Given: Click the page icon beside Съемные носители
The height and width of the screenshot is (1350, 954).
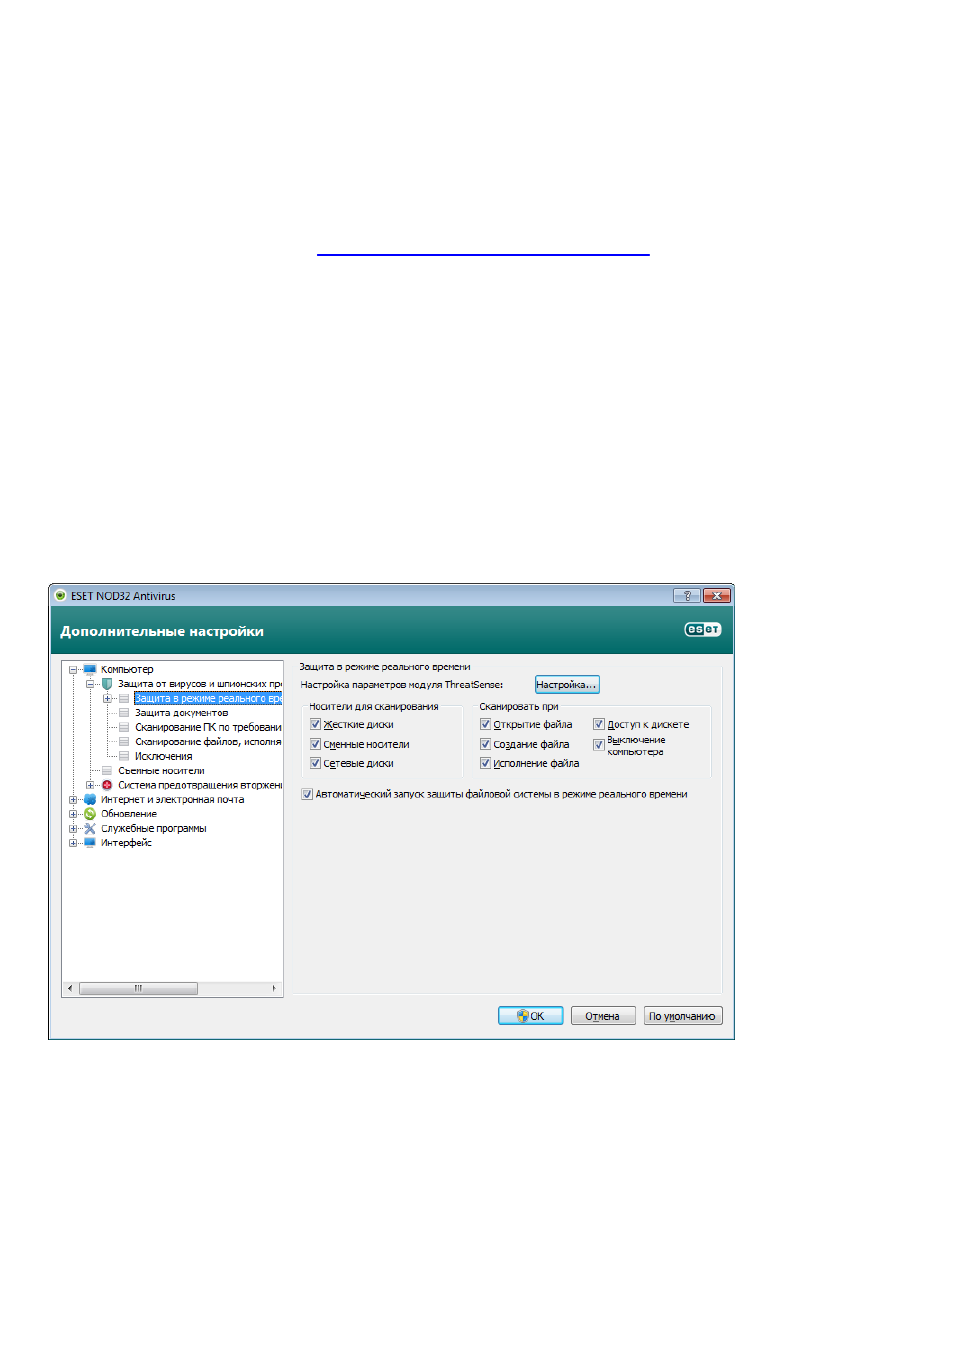Looking at the screenshot, I should click(x=107, y=770).
